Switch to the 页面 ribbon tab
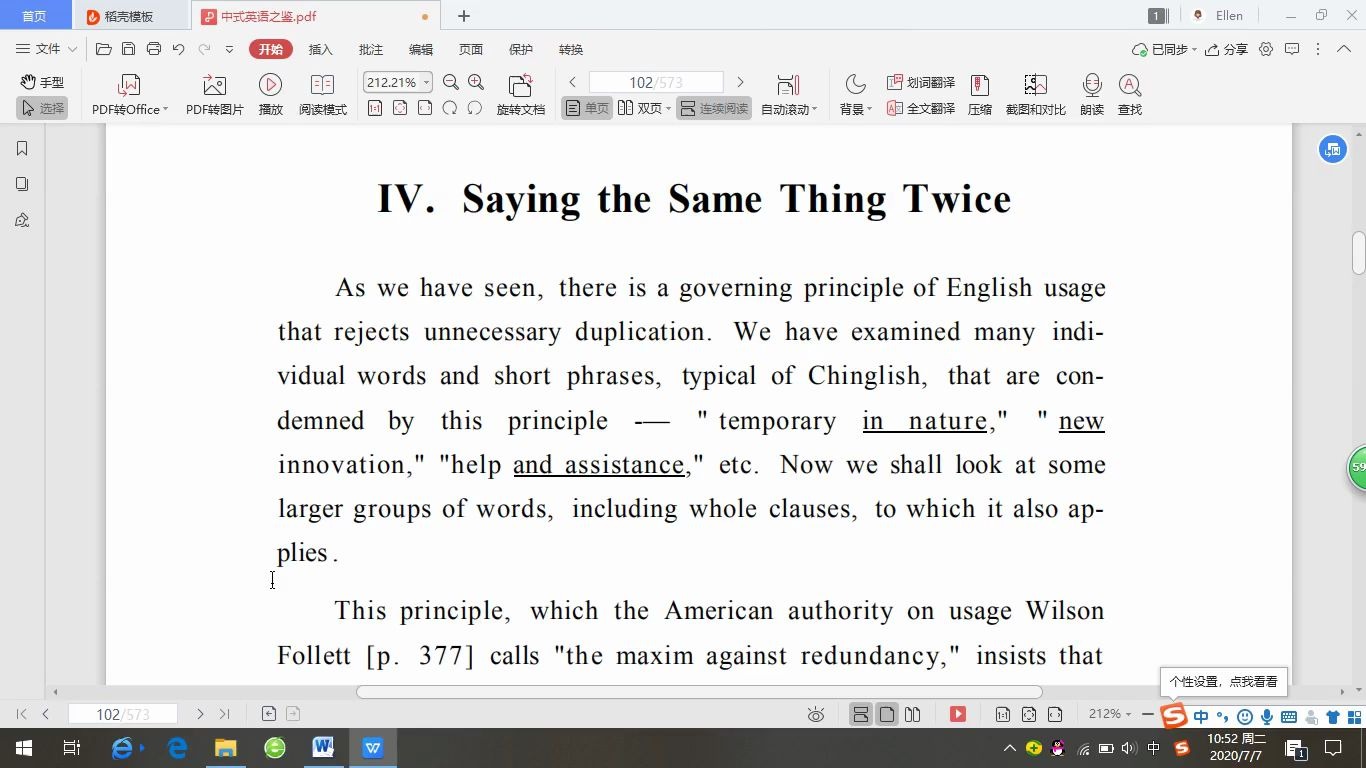 coord(470,49)
